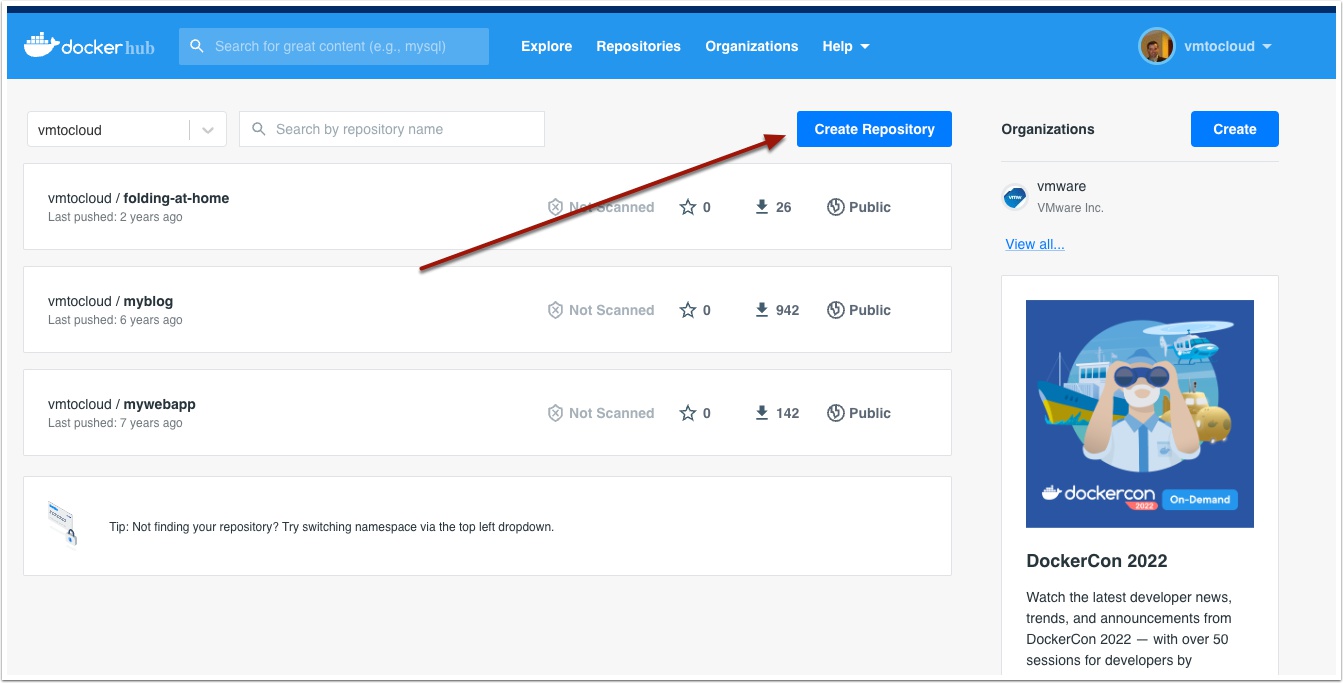The image size is (1343, 683).
Task: Click the Not Scanned shield icon for folding-at-home
Action: click(555, 207)
